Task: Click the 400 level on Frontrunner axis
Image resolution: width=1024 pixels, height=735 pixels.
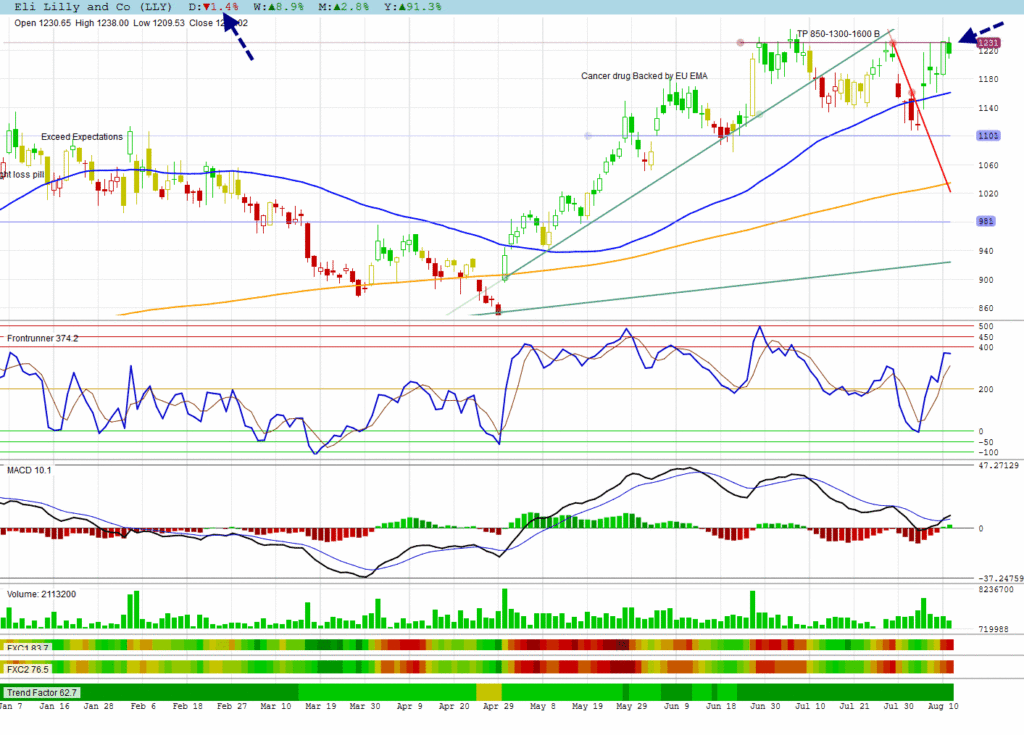Action: click(x=985, y=348)
